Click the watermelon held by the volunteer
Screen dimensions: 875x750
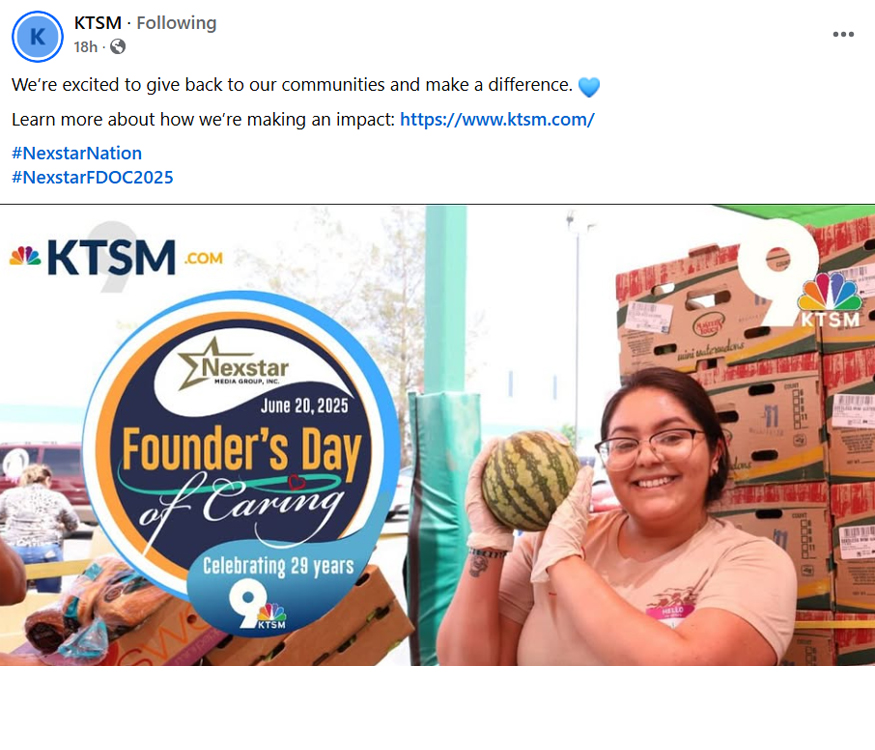click(x=530, y=481)
